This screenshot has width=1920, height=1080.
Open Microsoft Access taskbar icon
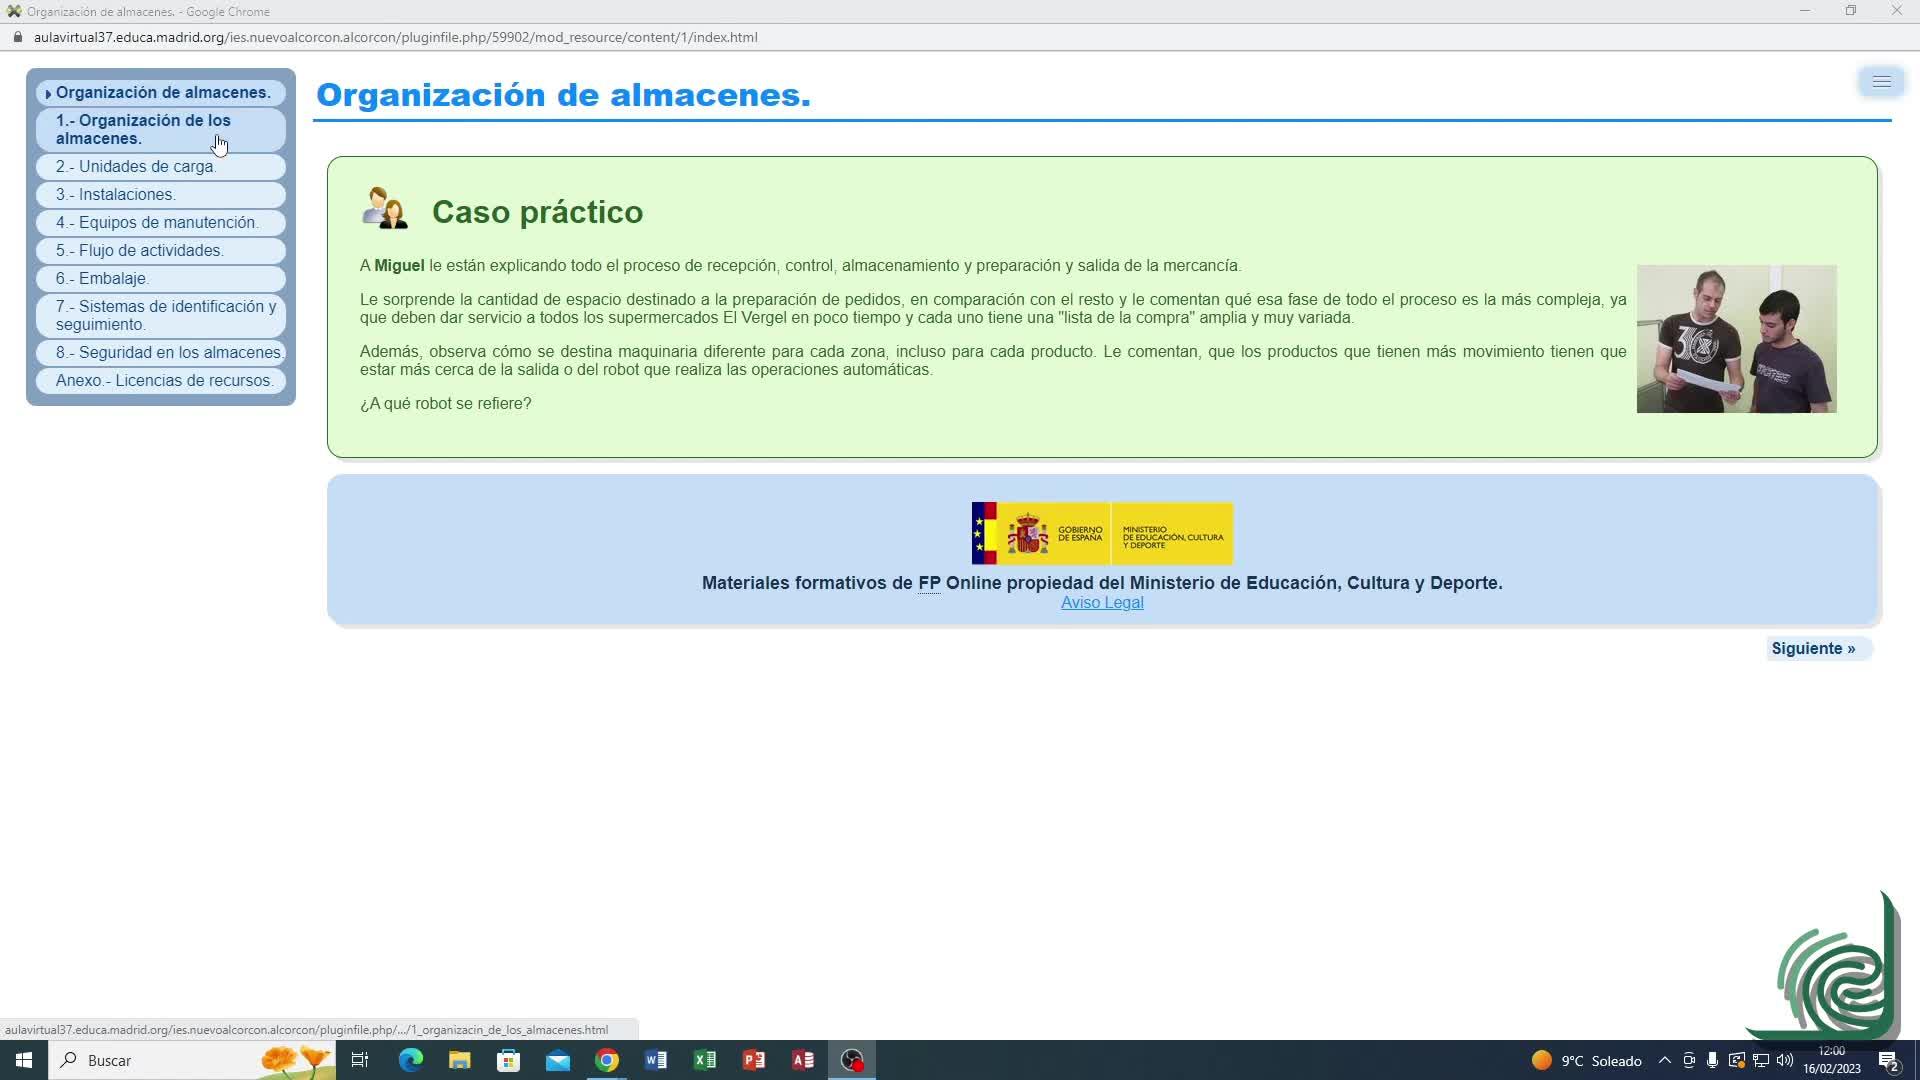pos(803,1060)
